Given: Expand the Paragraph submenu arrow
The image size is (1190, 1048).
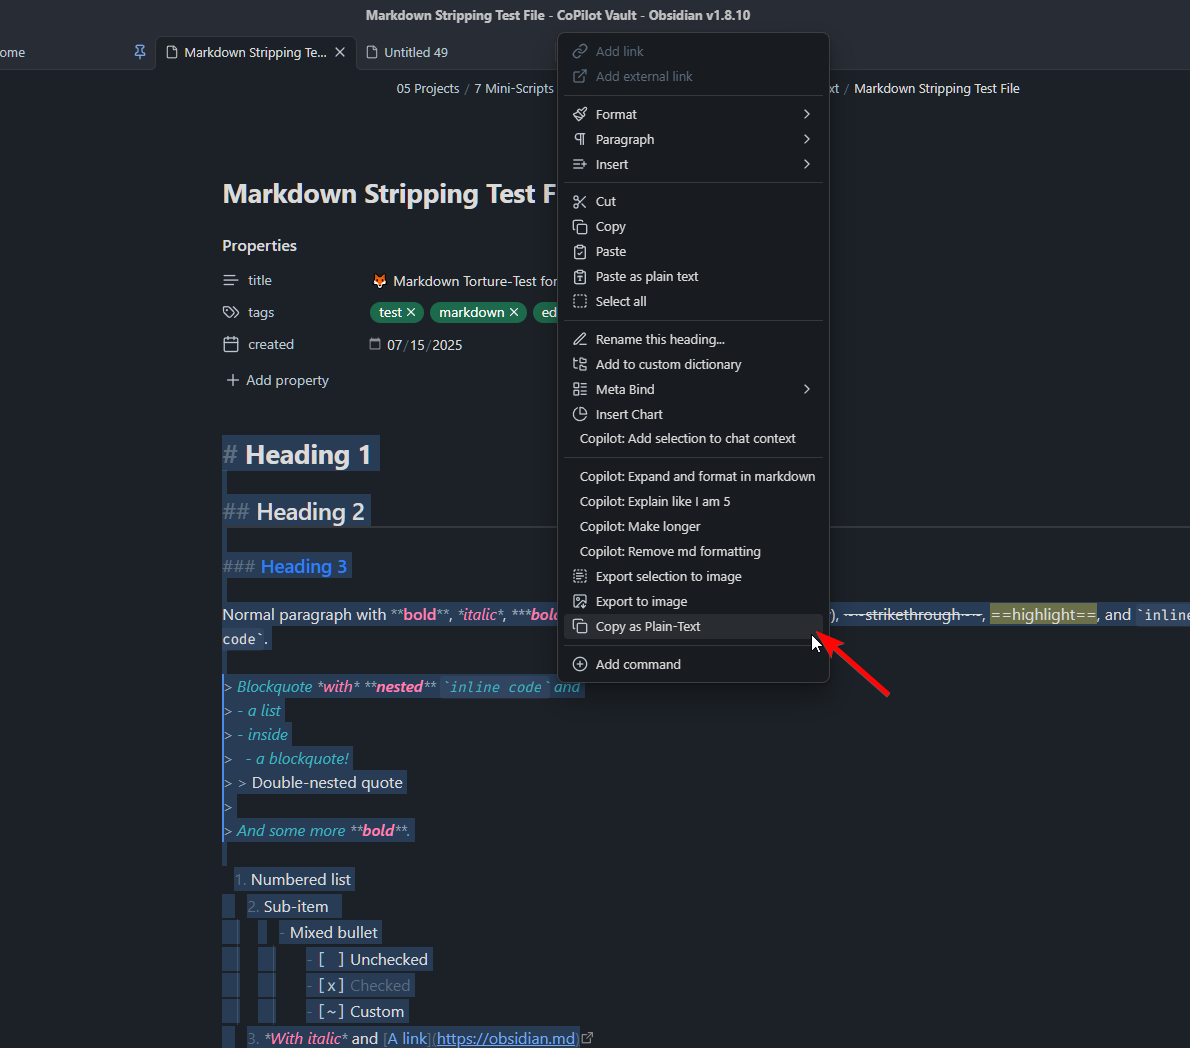Looking at the screenshot, I should click(x=807, y=140).
